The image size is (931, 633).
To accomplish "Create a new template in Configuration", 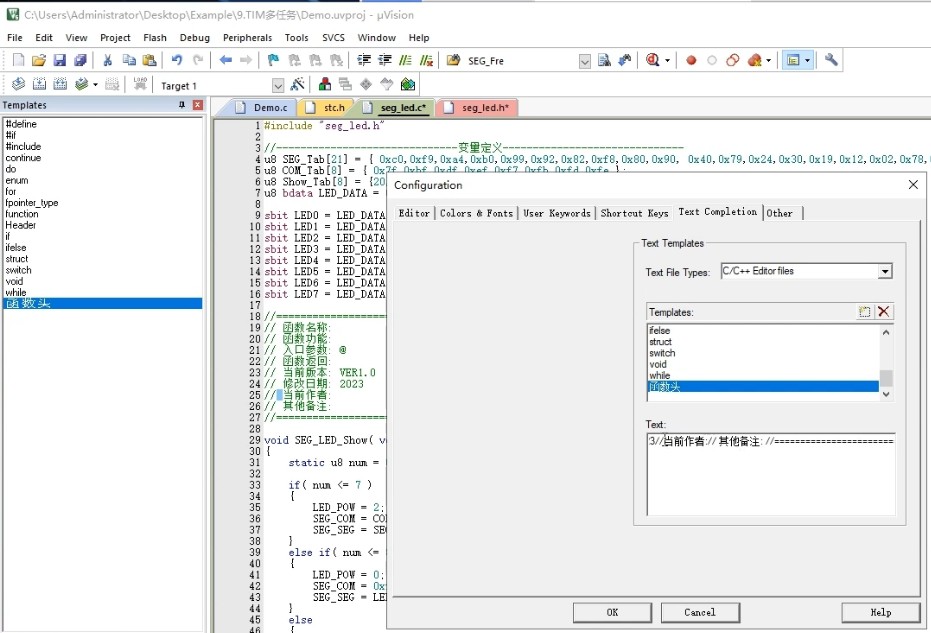I will tap(864, 312).
